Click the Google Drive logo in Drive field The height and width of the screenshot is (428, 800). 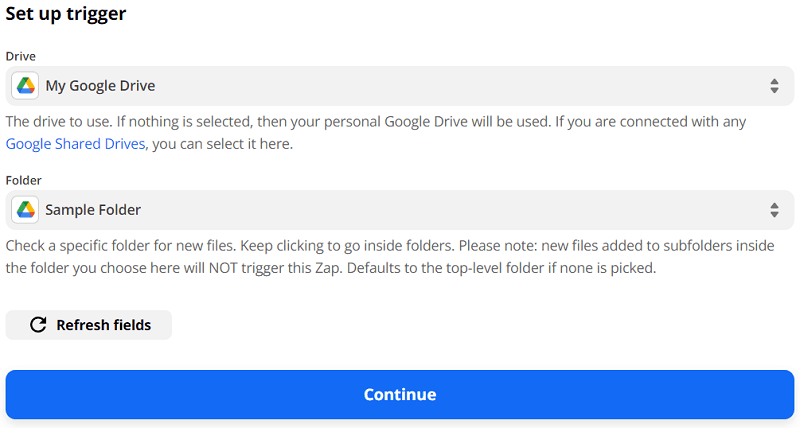25,86
